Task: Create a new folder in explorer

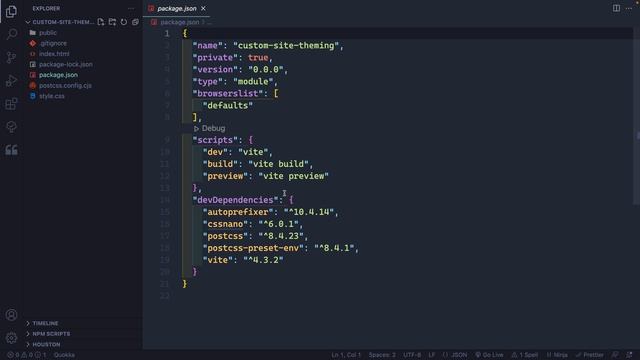Action: click(112, 22)
